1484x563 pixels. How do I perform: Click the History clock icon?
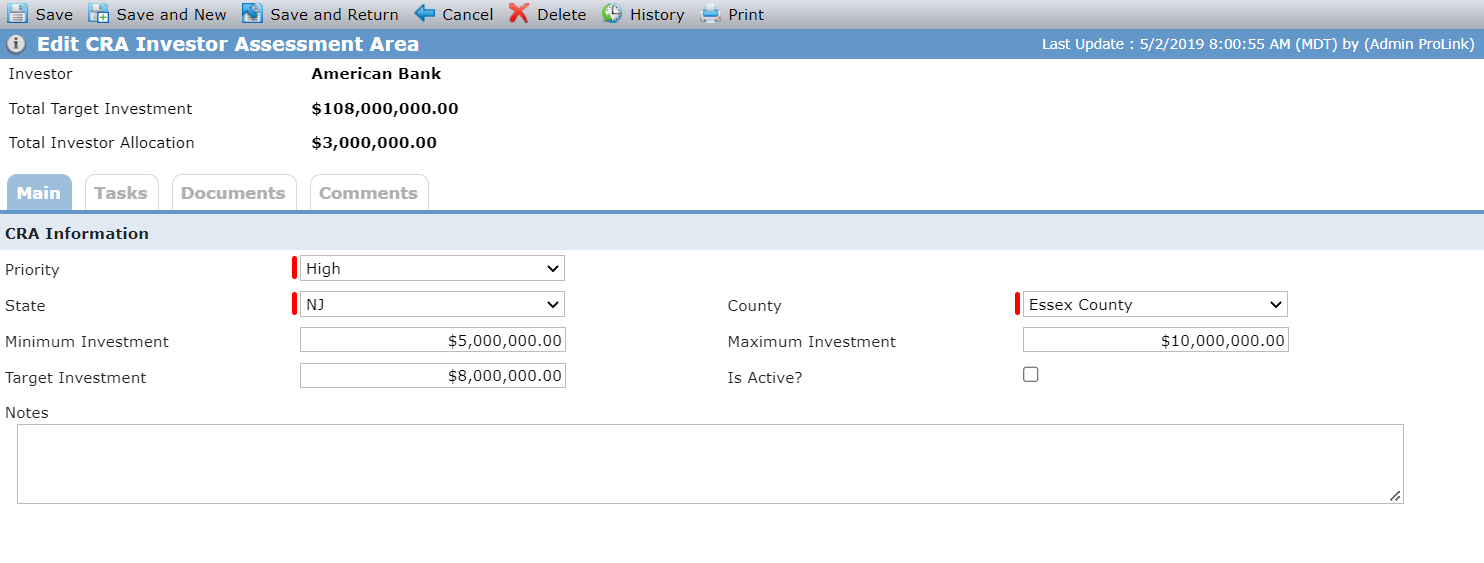click(612, 14)
